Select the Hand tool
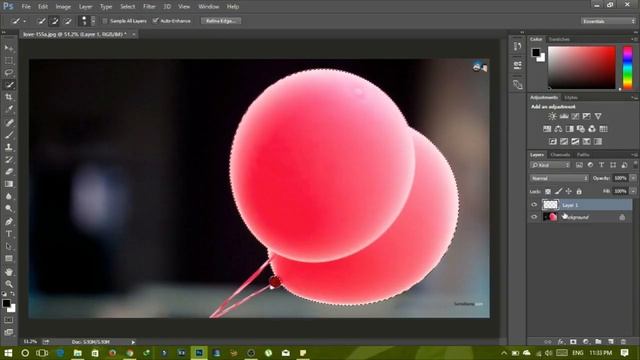The image size is (640, 360). (x=9, y=272)
